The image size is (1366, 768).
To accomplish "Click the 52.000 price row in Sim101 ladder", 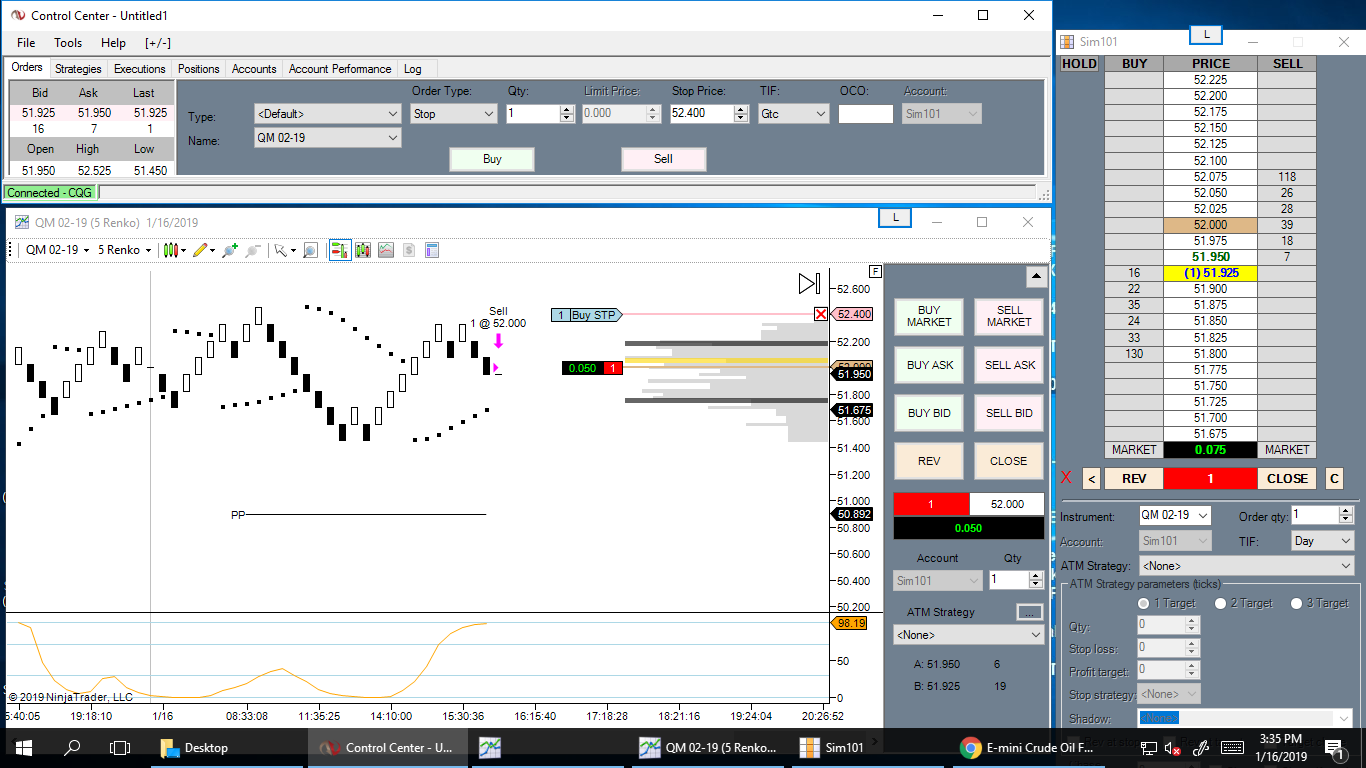I will (1210, 225).
